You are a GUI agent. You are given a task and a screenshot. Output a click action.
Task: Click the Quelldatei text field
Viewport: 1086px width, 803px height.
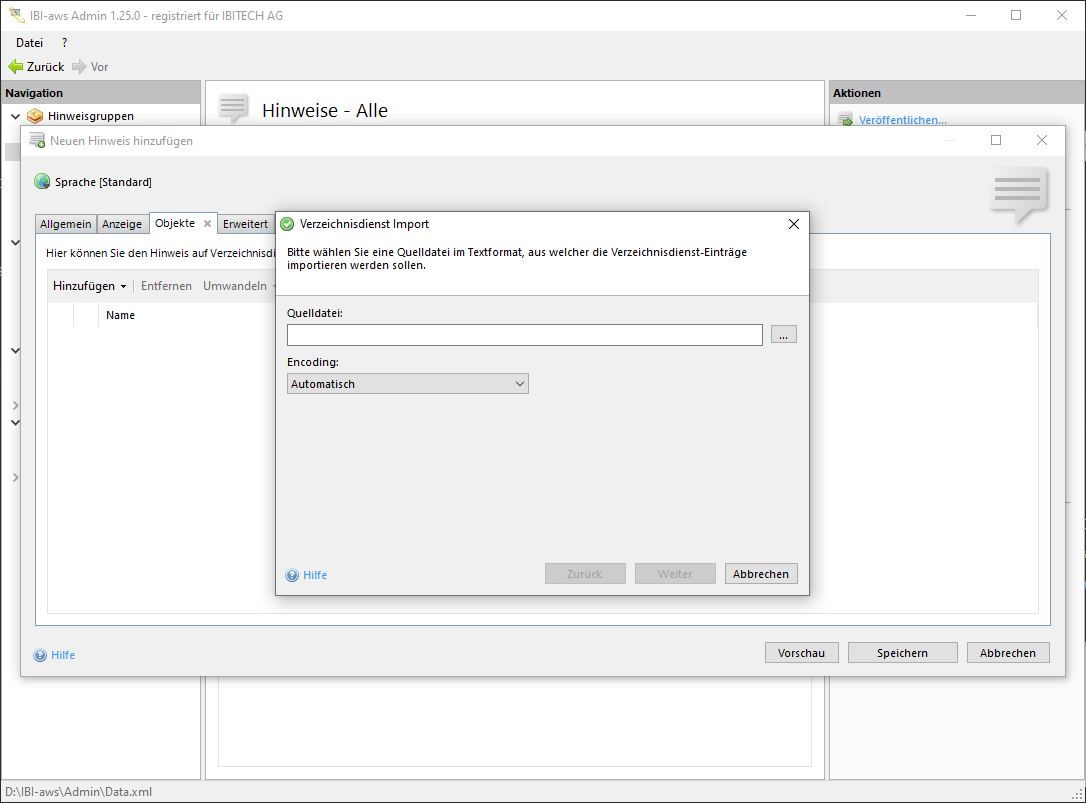coord(525,335)
